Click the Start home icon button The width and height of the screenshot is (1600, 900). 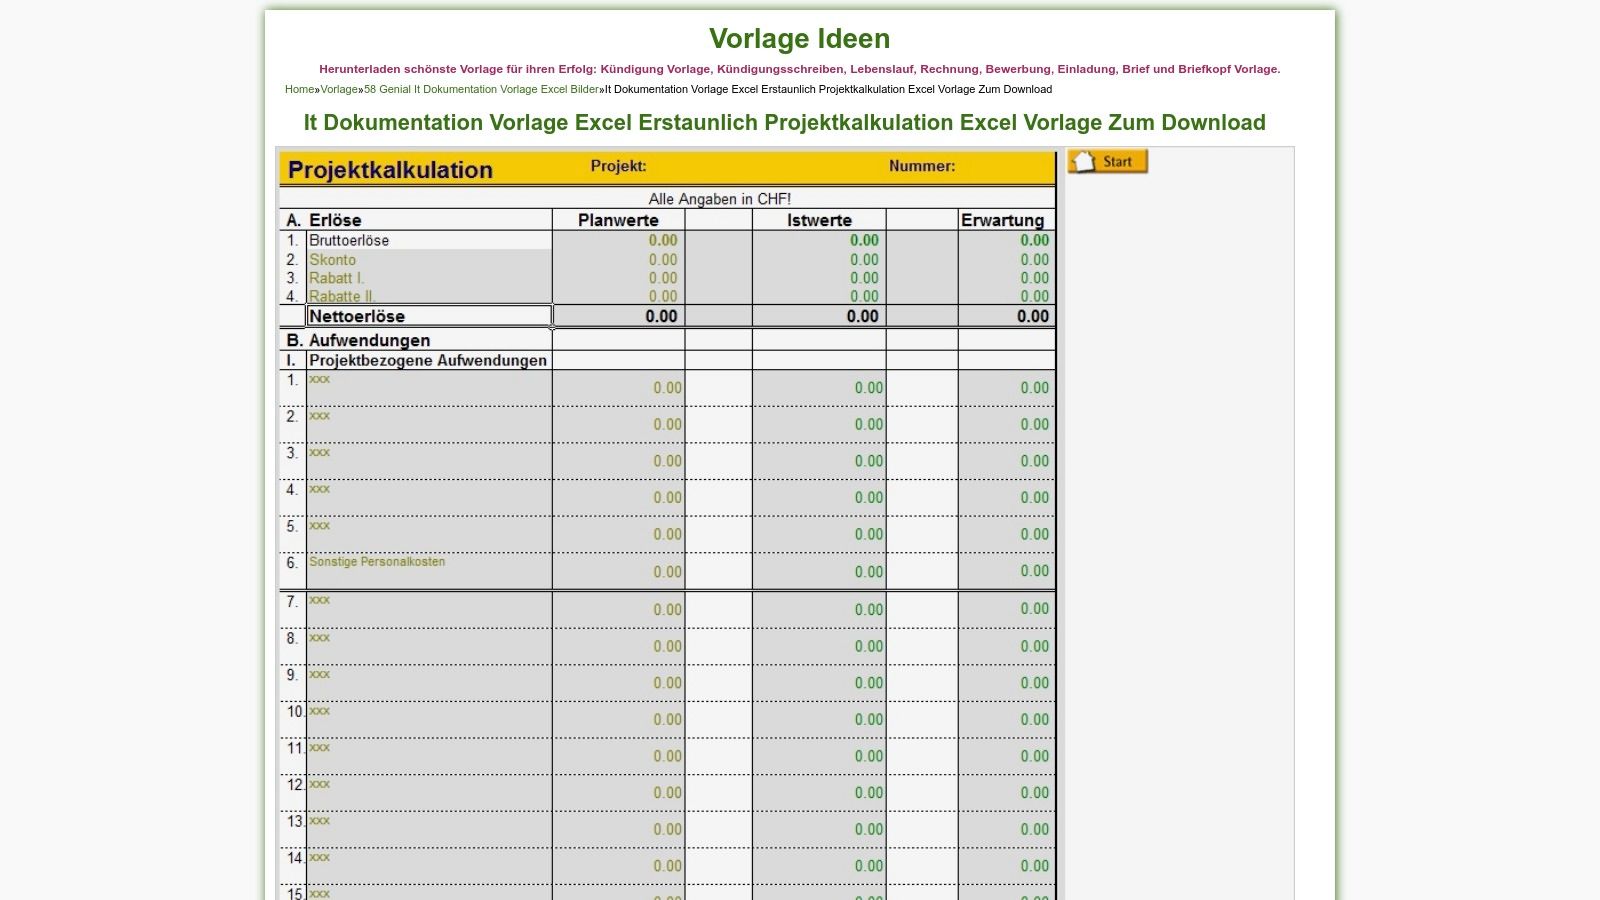pos(1108,161)
